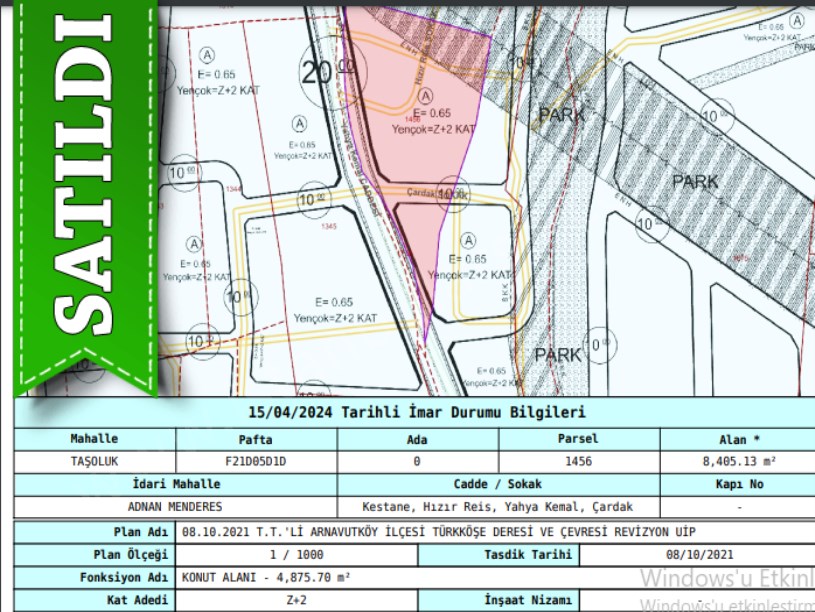Viewport: 815px width, 612px height.
Task: Click the TAŞOLUK cell
Action: (94, 462)
